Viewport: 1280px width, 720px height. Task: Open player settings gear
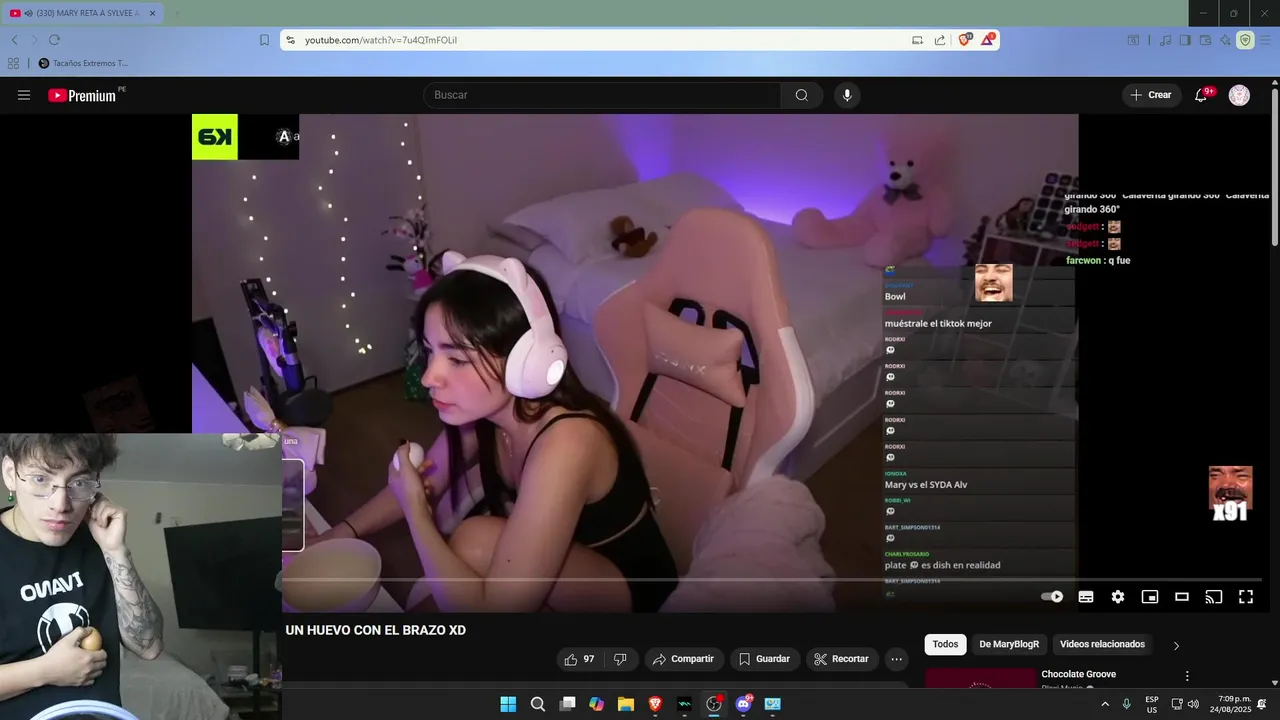[x=1118, y=597]
